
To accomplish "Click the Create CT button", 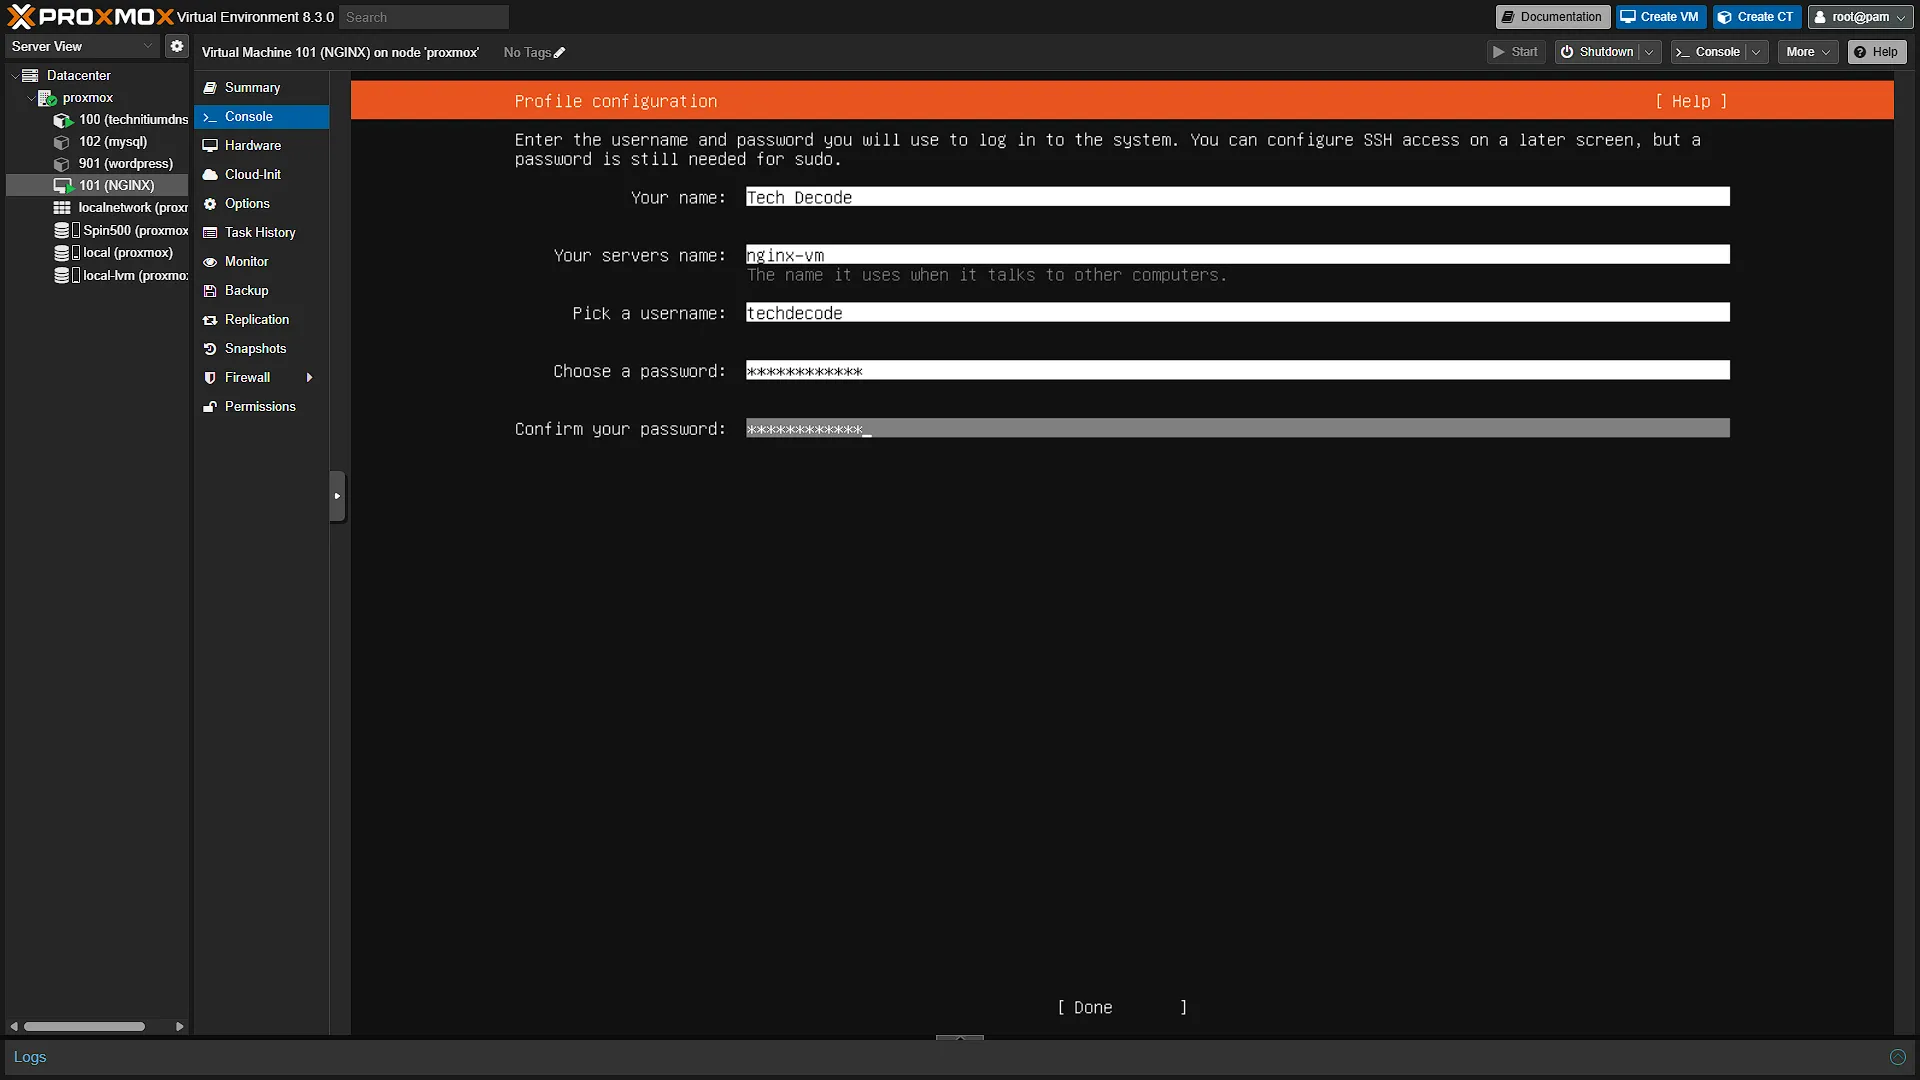I will point(1756,17).
